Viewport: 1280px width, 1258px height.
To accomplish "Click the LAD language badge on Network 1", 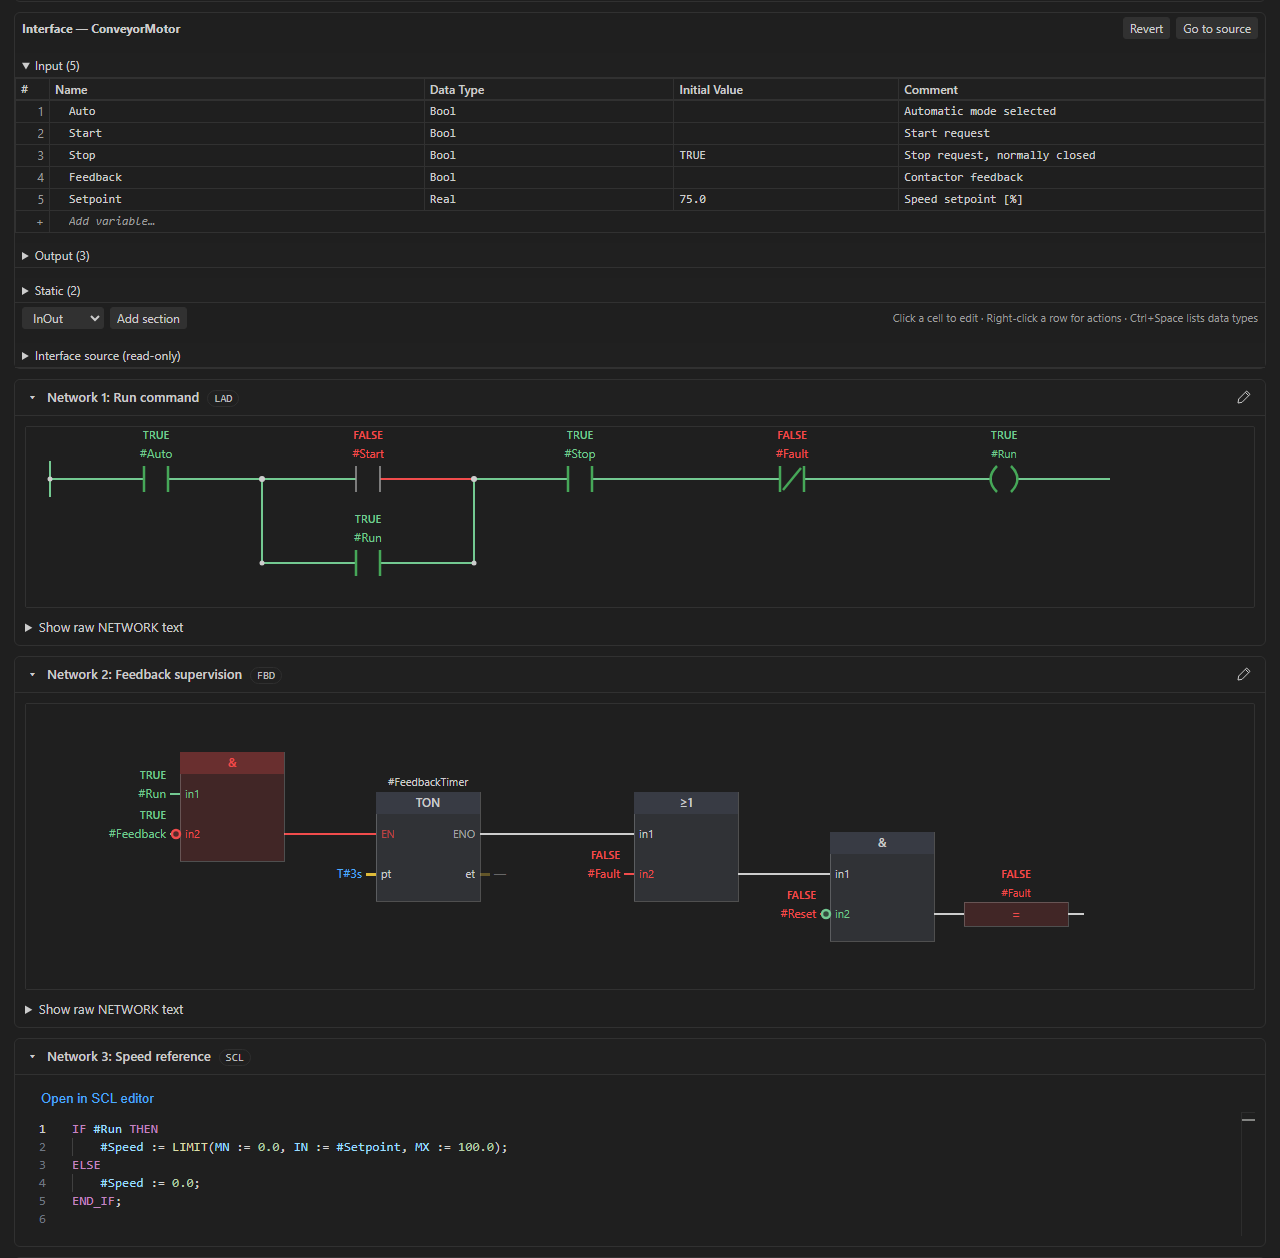I will pyautogui.click(x=224, y=398).
